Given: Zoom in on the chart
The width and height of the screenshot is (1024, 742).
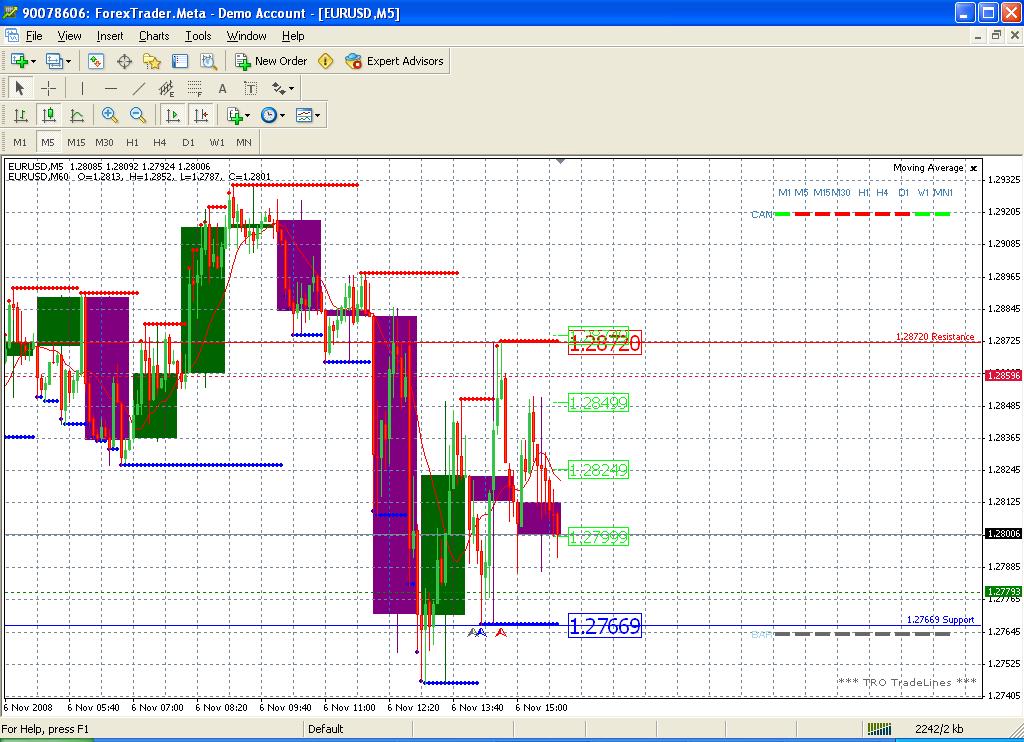Looking at the screenshot, I should pos(110,115).
